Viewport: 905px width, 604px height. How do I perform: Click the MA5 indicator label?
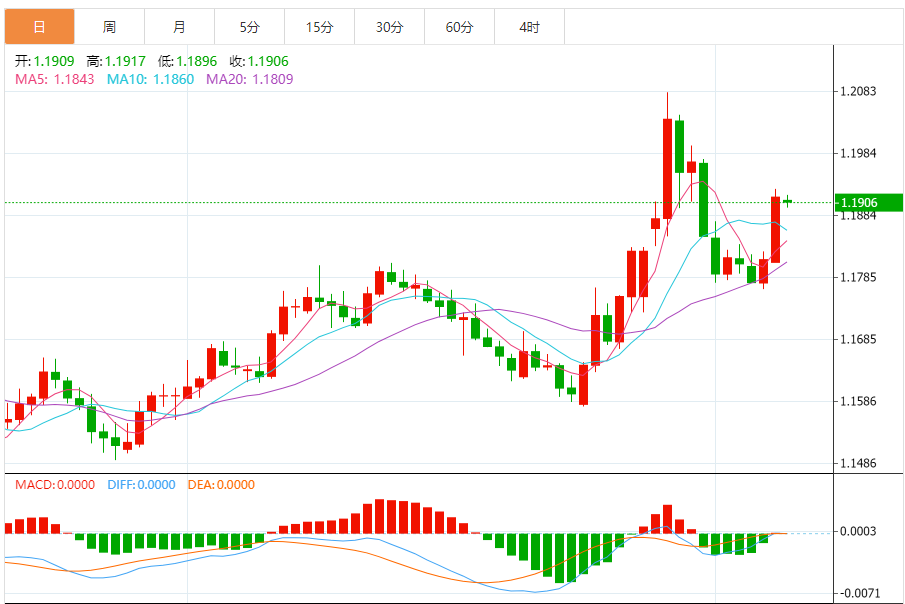(x=54, y=78)
